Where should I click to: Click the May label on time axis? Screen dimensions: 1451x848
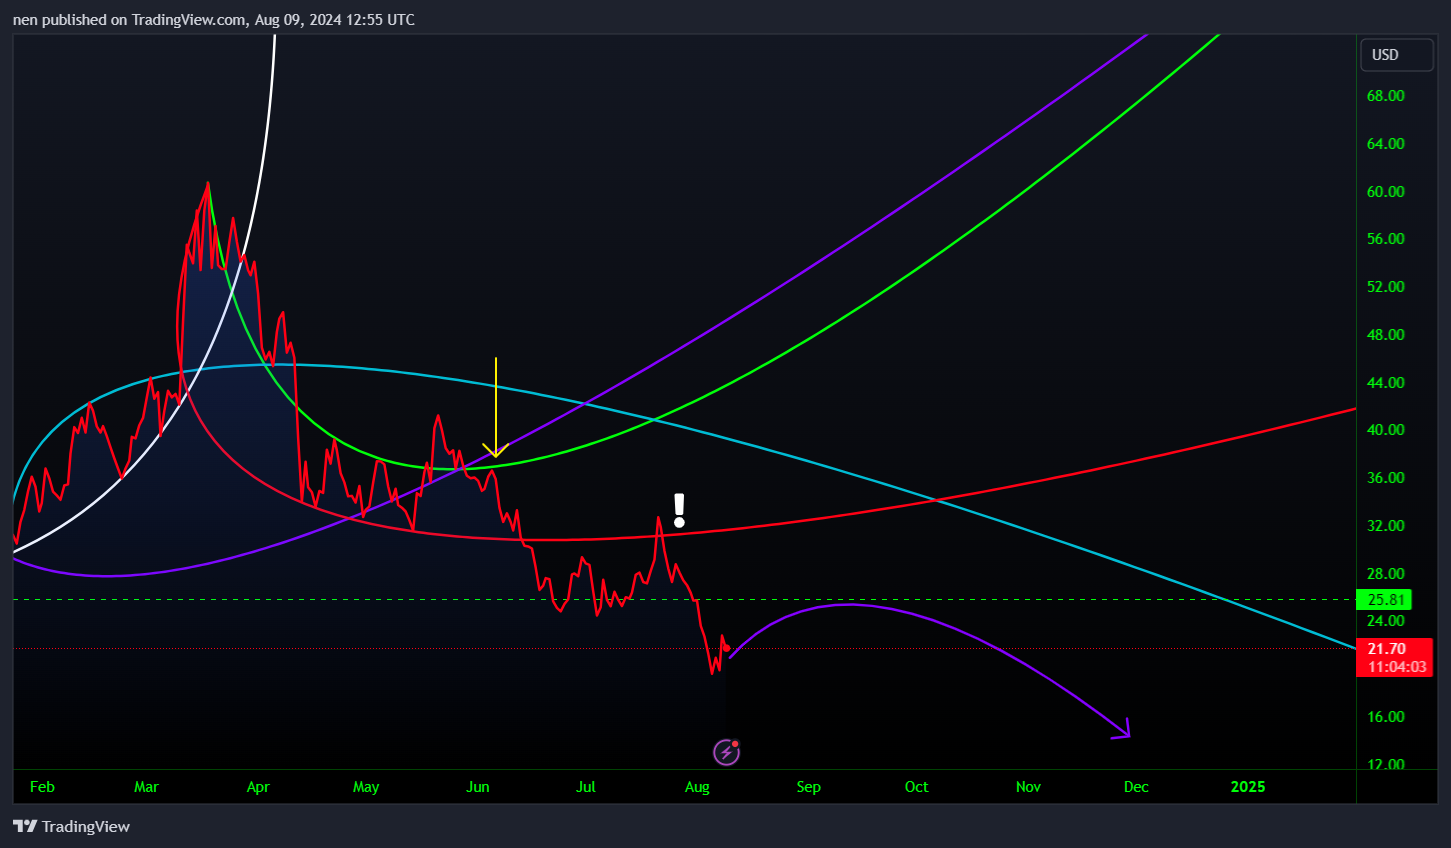pyautogui.click(x=366, y=787)
